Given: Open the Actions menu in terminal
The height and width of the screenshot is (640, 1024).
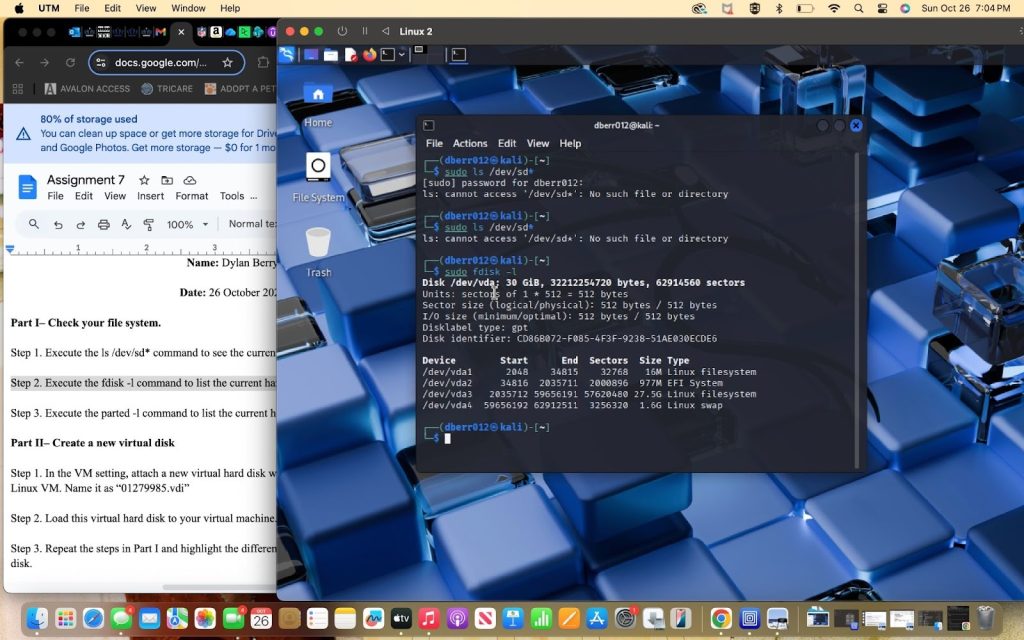Looking at the screenshot, I should 470,143.
